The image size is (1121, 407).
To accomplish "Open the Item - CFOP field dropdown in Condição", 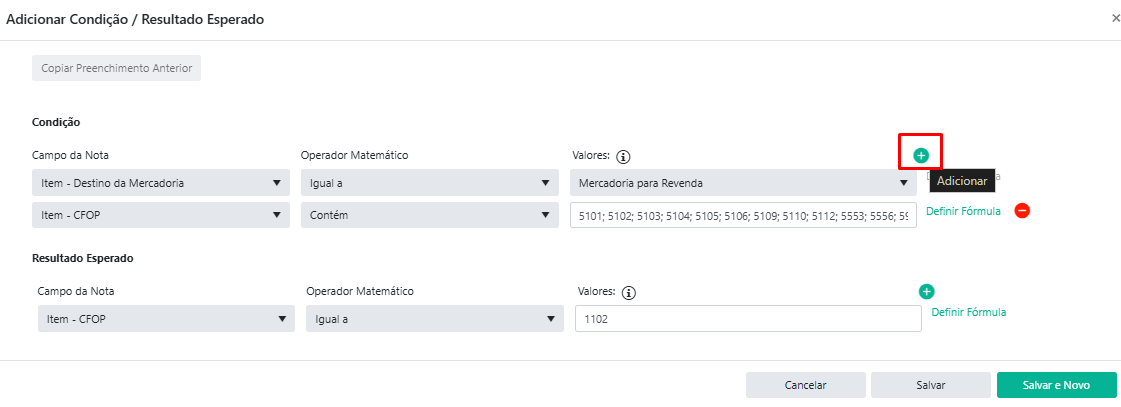I will coord(156,215).
